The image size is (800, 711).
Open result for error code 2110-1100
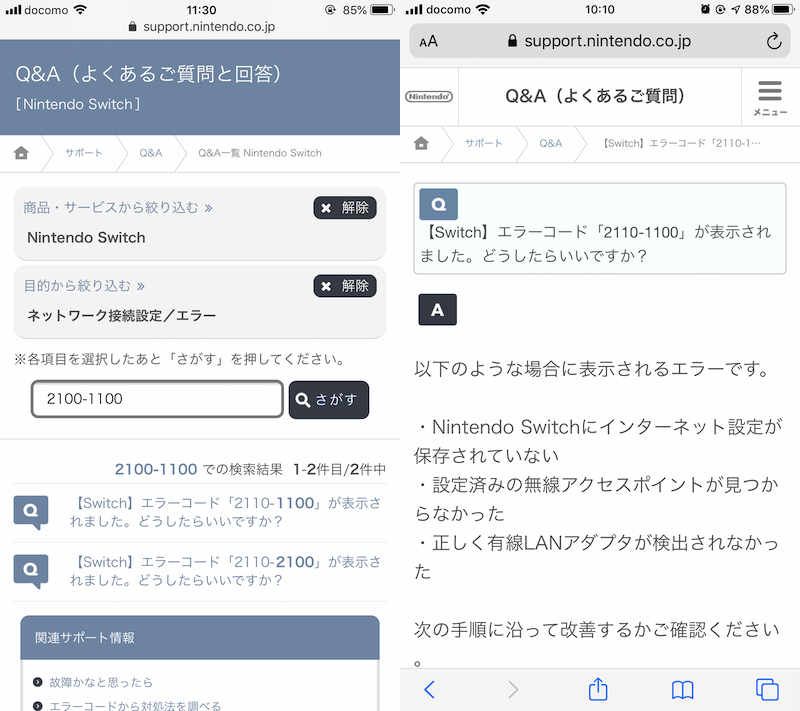coord(213,513)
